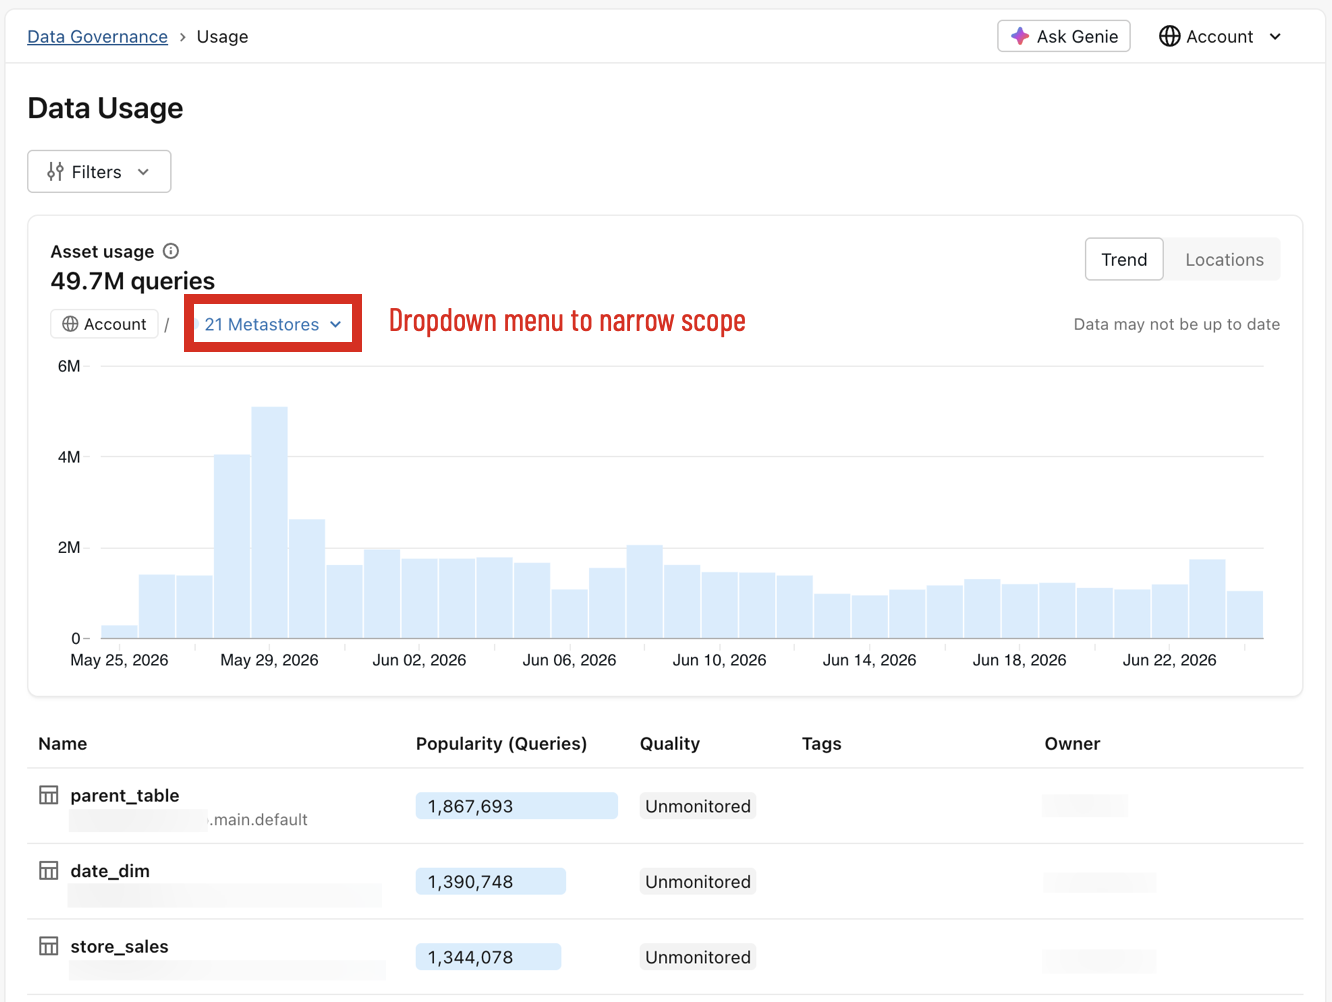The image size is (1332, 1002).
Task: Open the 21 Metastores dropdown
Action: 273,324
